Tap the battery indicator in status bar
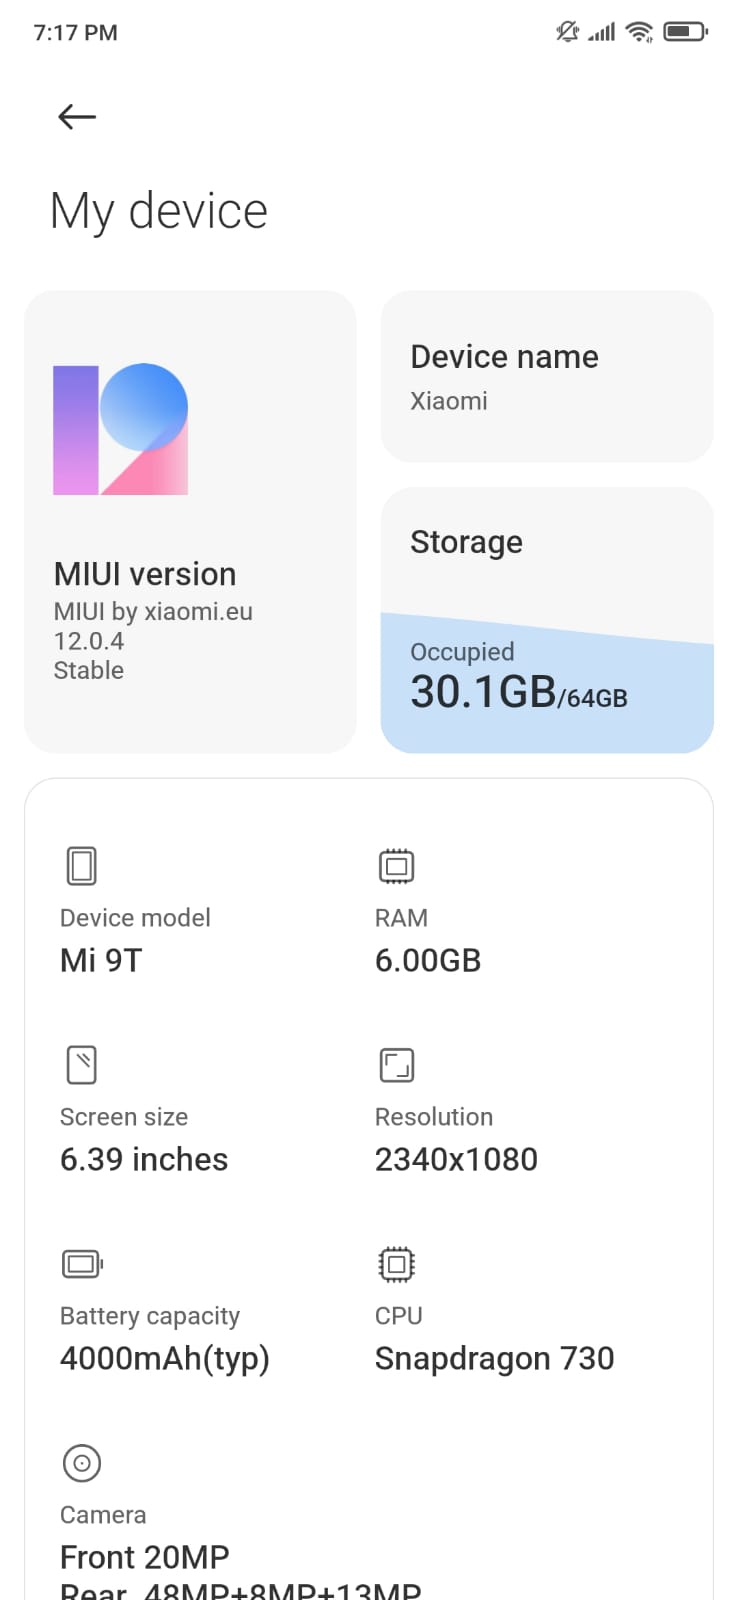 [685, 32]
